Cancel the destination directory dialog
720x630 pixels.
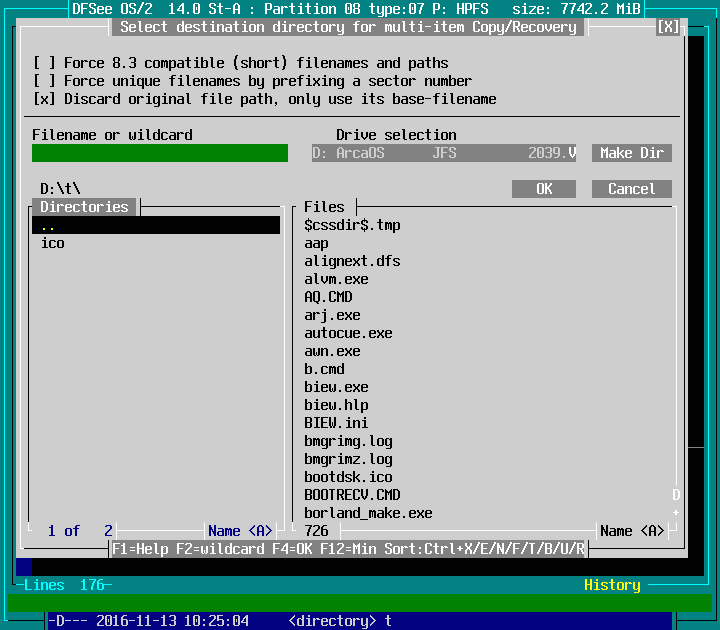(631, 189)
